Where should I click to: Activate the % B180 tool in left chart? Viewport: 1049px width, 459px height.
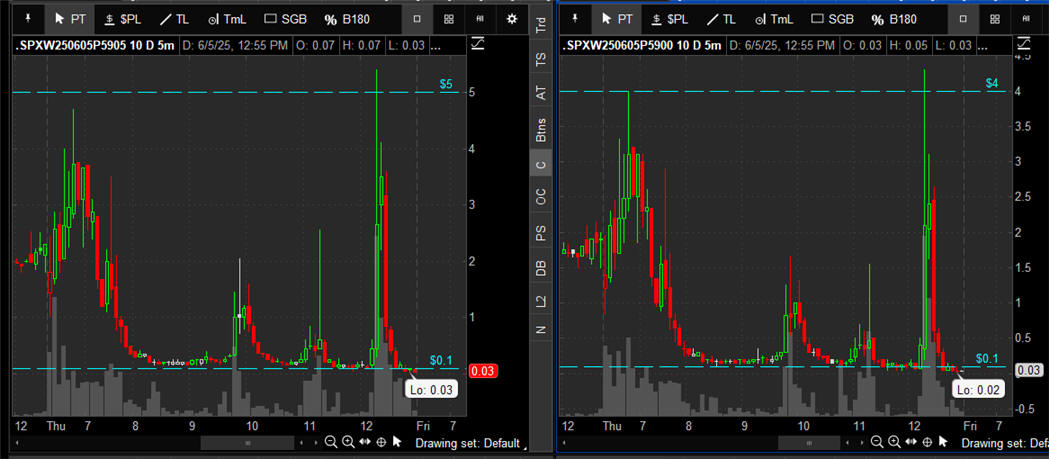pos(354,18)
